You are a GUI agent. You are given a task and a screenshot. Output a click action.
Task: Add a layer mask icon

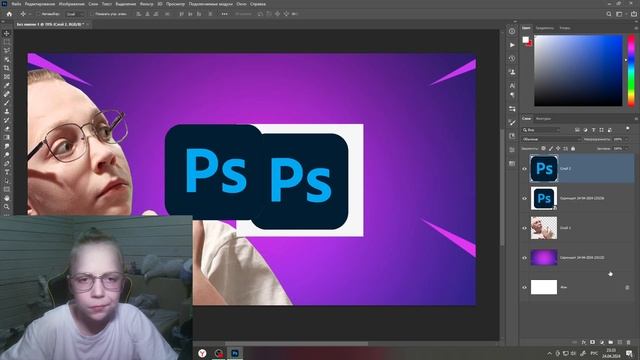coord(593,342)
